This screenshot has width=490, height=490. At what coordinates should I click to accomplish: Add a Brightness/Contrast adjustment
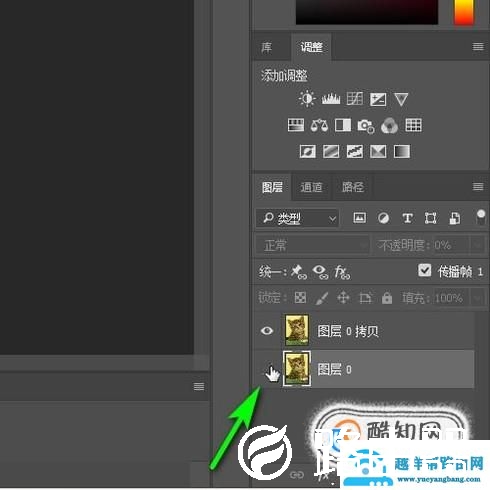pyautogui.click(x=307, y=99)
